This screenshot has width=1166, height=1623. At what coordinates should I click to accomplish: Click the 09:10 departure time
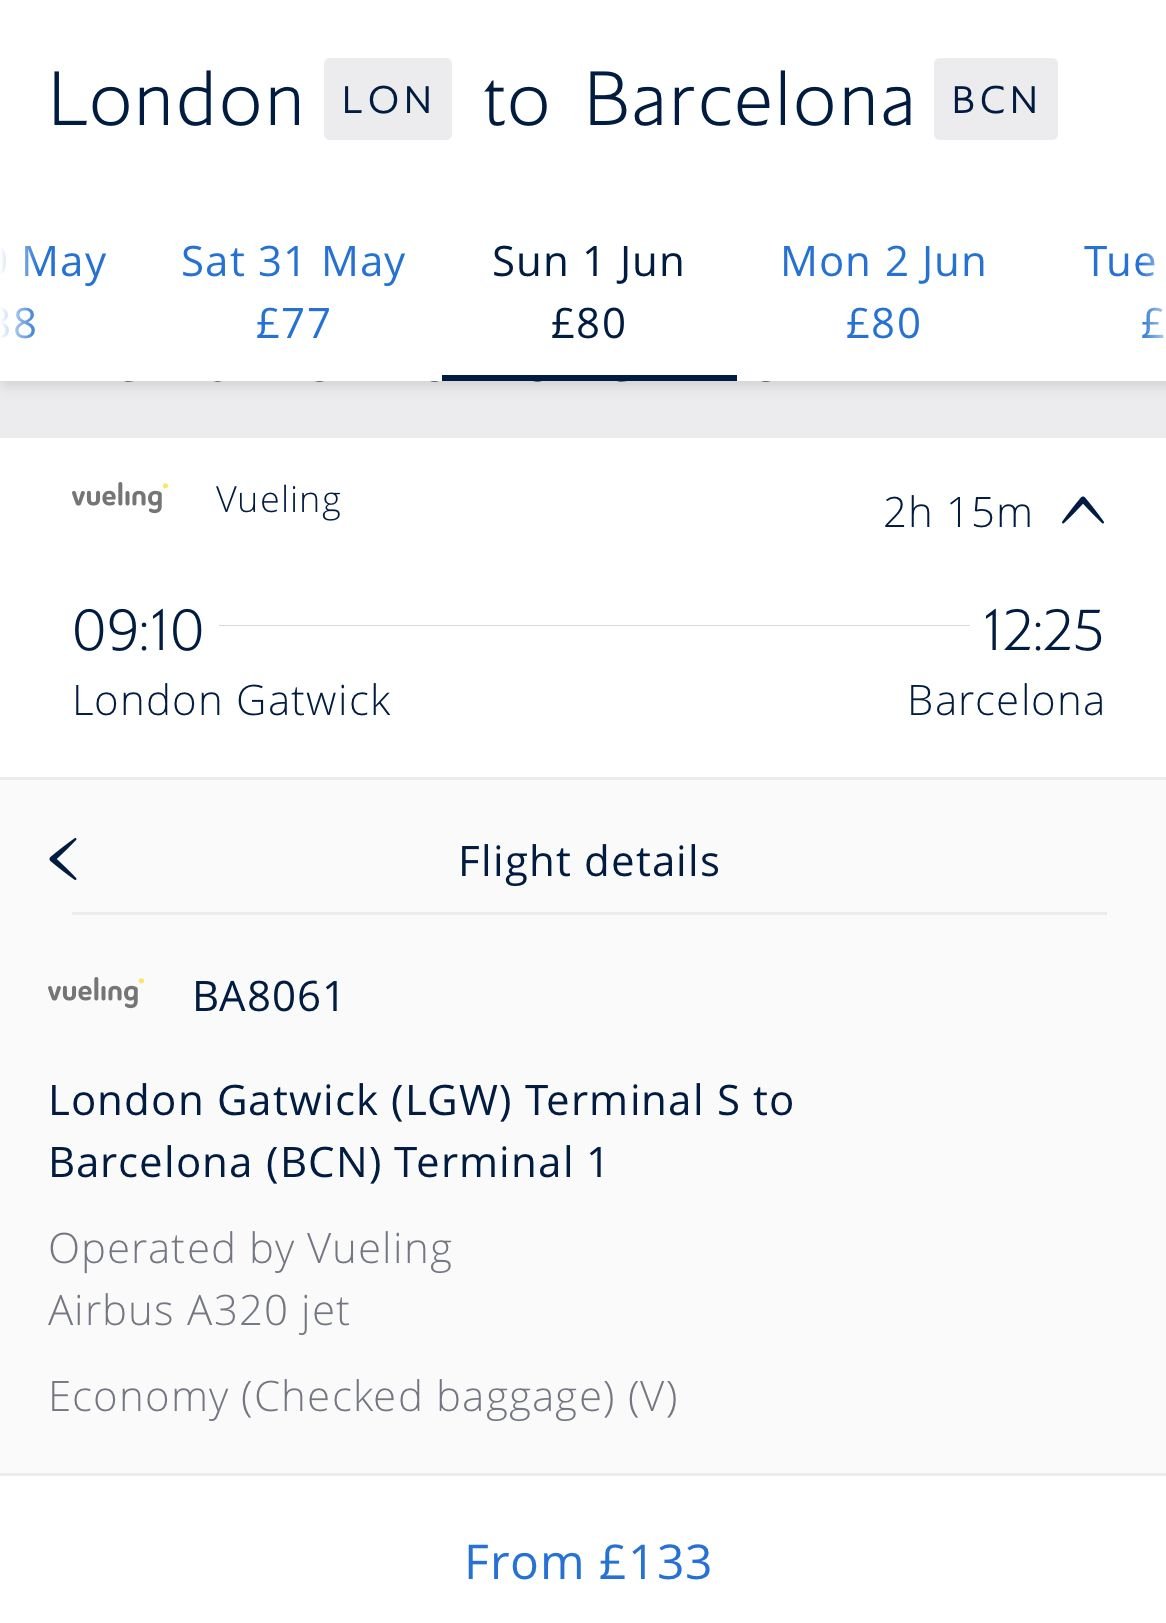[x=138, y=631]
